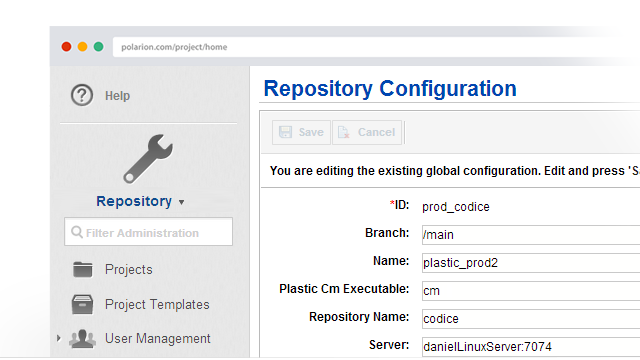Click the Repository Name label
This screenshot has width=640, height=360.
click(x=359, y=317)
